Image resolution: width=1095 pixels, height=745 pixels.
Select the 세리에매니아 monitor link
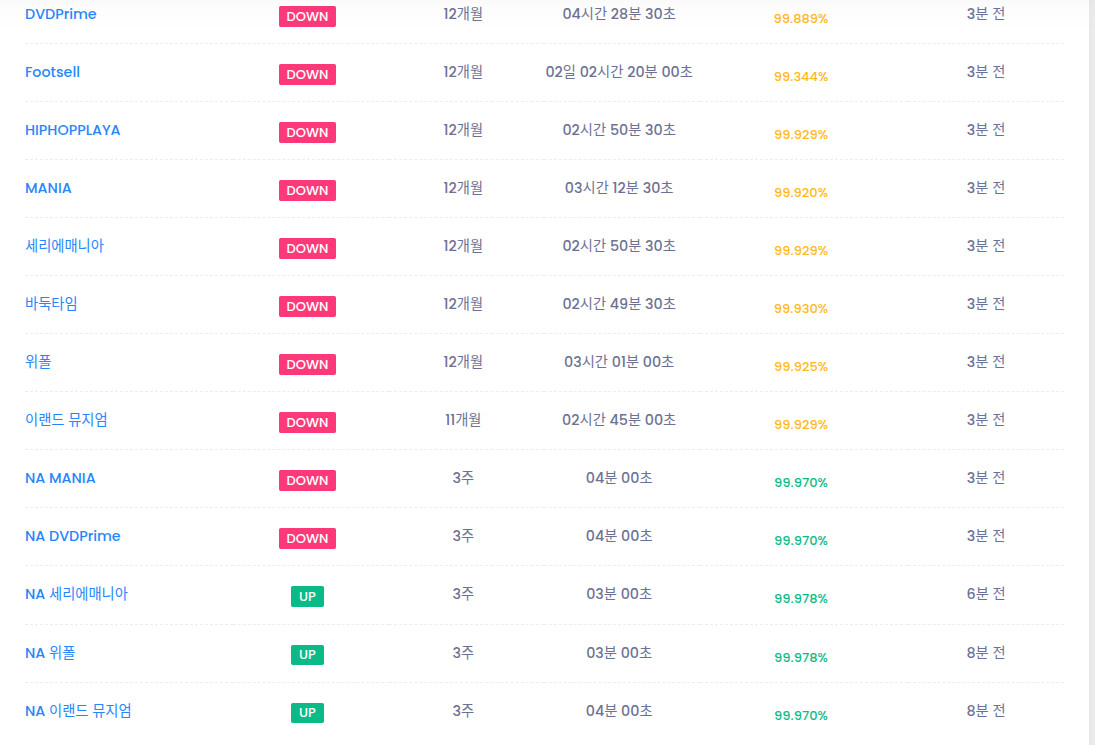tap(64, 246)
